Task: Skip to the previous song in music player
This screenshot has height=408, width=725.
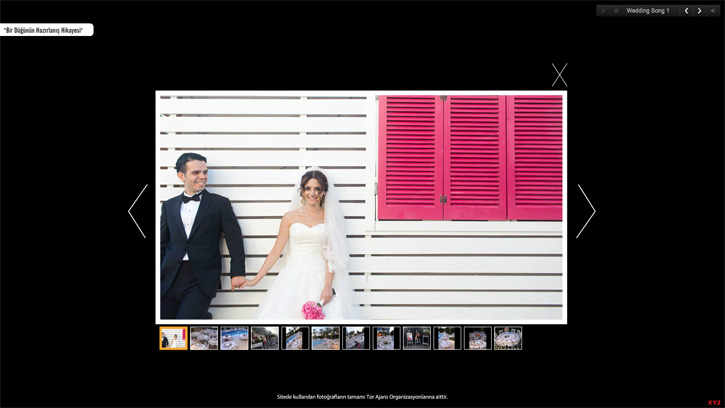Action: (x=687, y=11)
